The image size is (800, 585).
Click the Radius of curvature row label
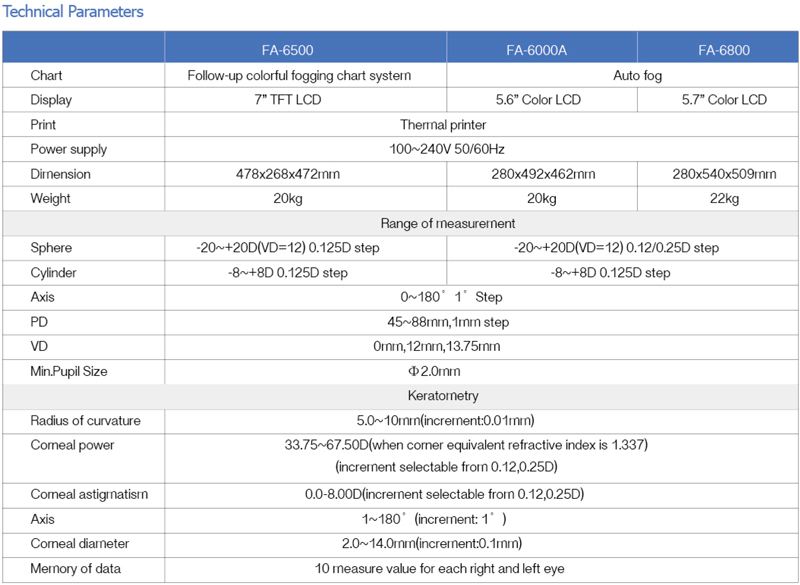point(85,420)
